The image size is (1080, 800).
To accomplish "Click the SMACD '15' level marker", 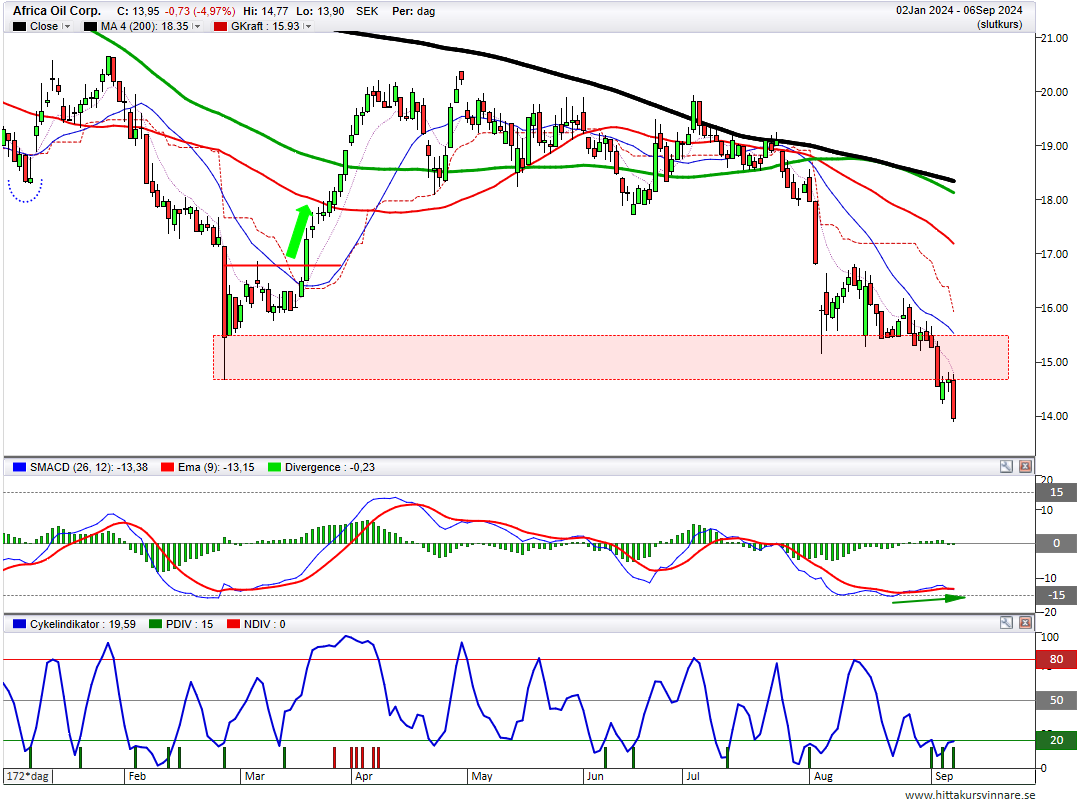I will click(1056, 492).
